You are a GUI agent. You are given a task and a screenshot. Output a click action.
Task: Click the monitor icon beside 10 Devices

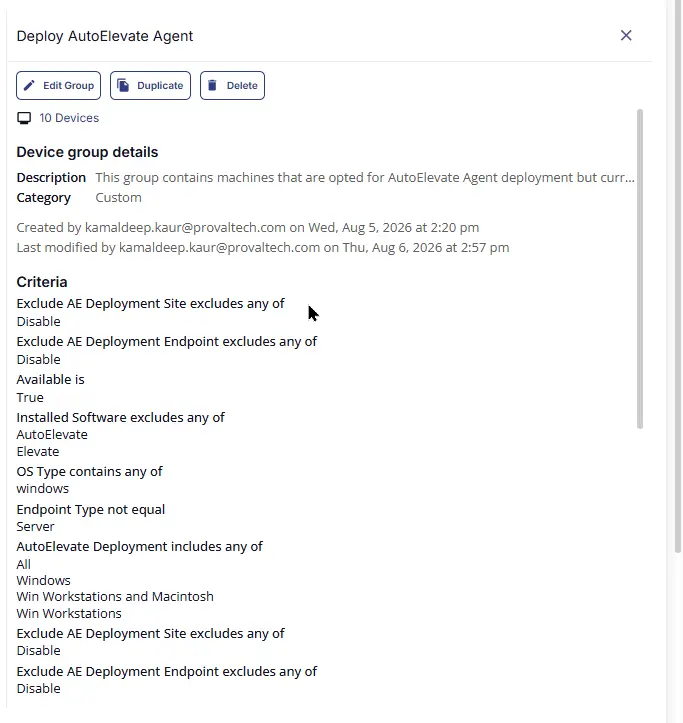(24, 119)
